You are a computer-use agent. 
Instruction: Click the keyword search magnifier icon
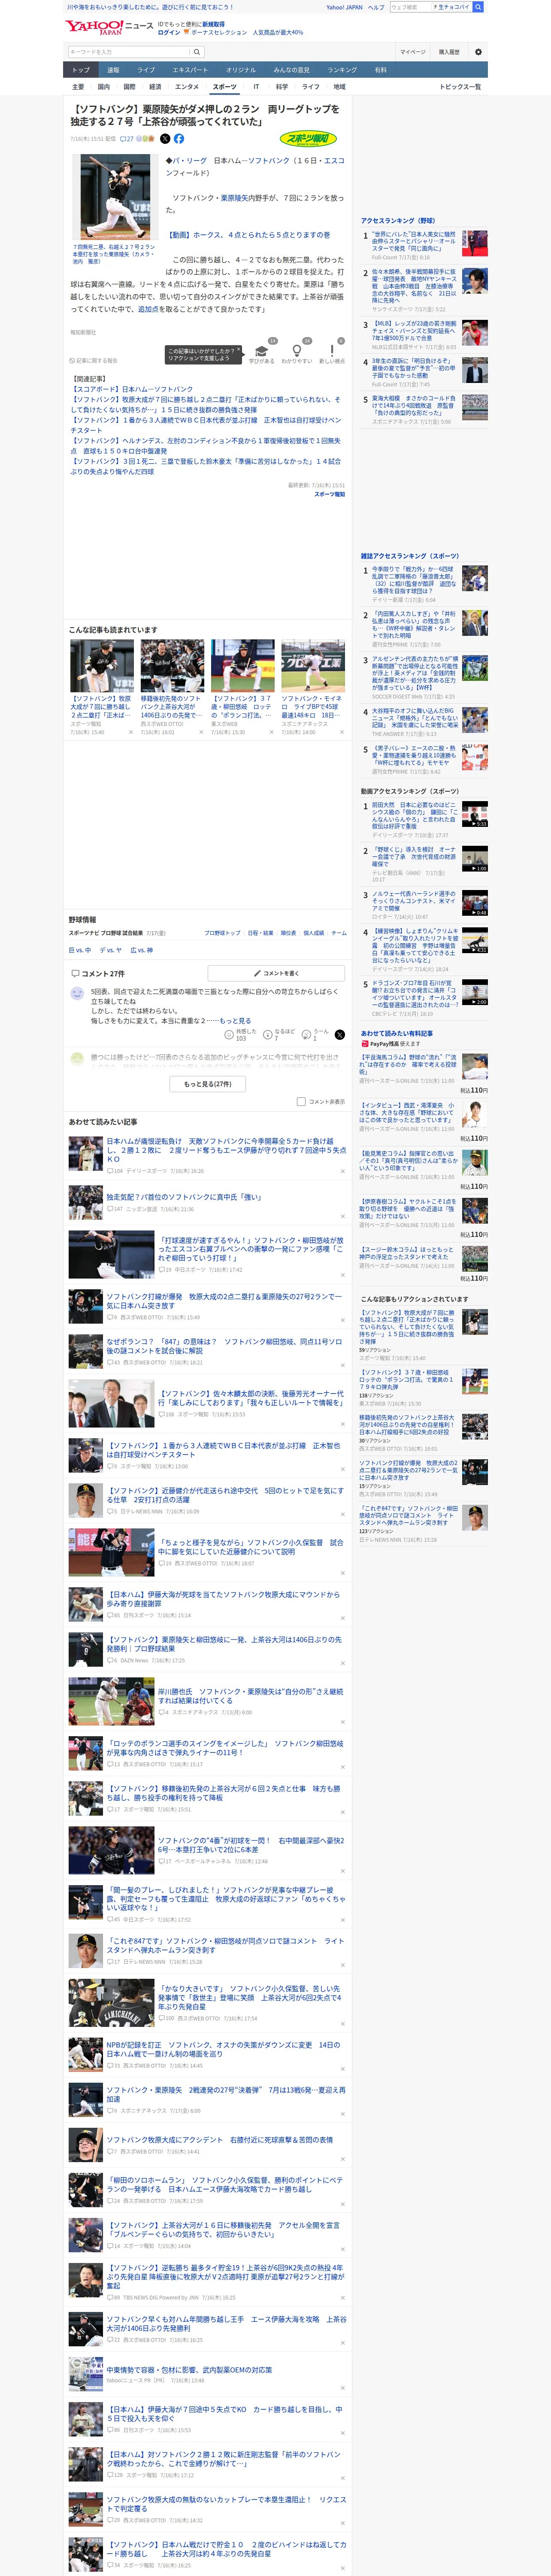tap(197, 52)
